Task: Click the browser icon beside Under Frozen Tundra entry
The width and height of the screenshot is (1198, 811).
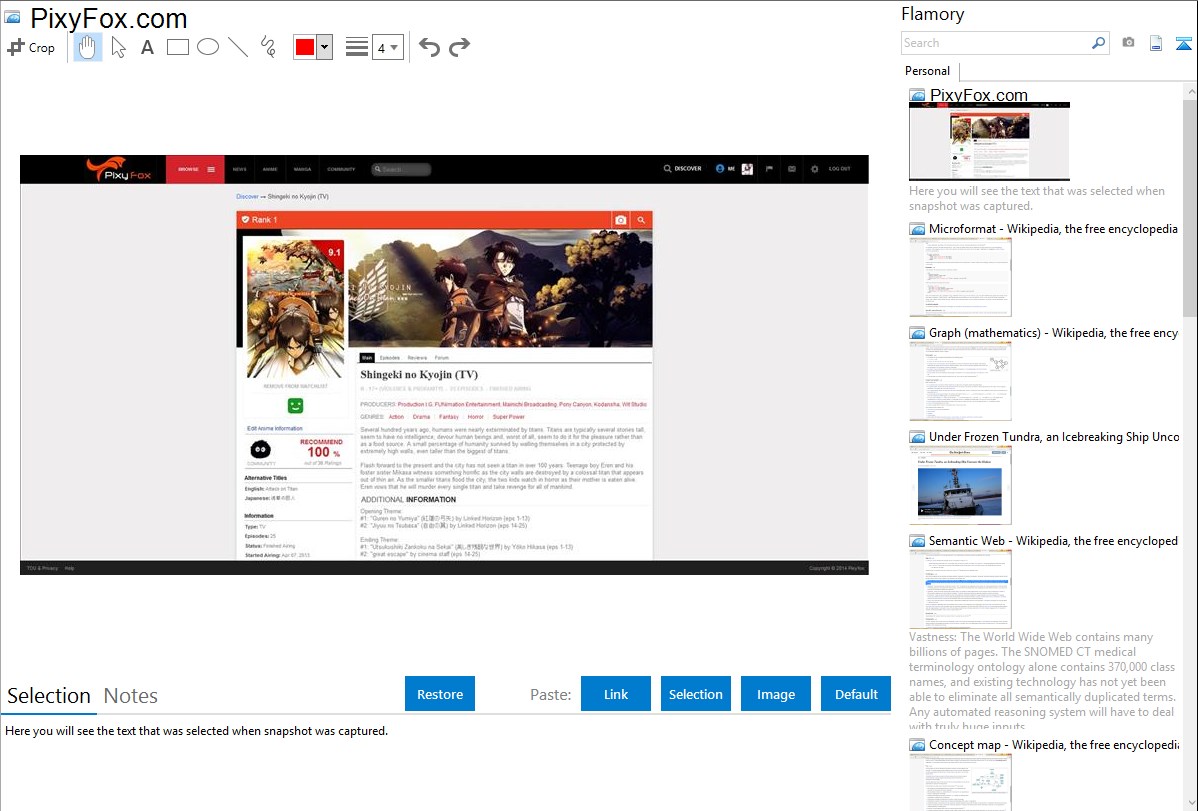Action: [x=917, y=436]
